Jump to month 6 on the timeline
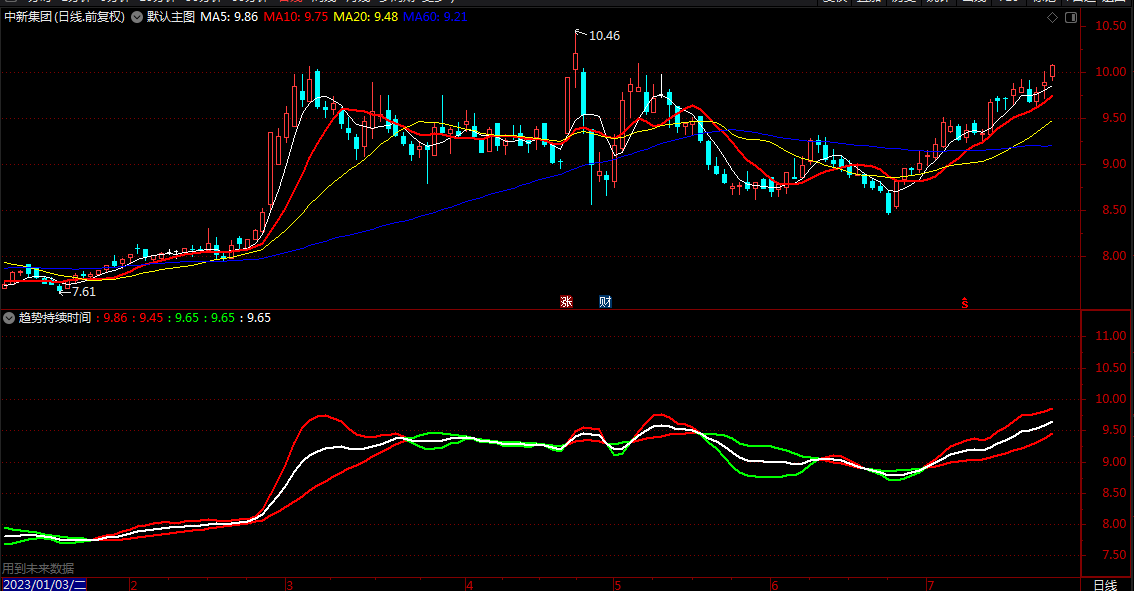 click(775, 584)
